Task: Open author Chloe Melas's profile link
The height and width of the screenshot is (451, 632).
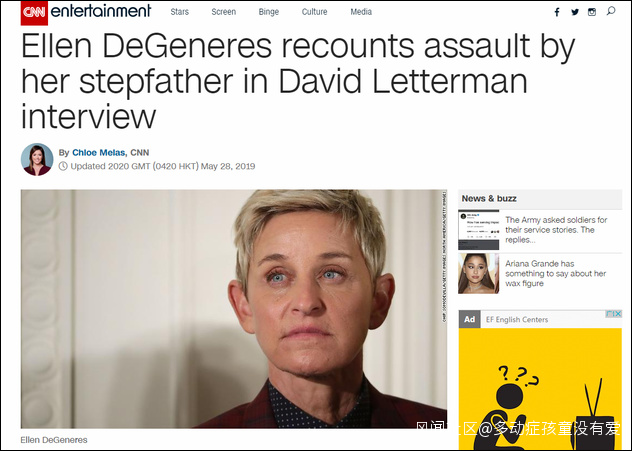Action: 98,153
